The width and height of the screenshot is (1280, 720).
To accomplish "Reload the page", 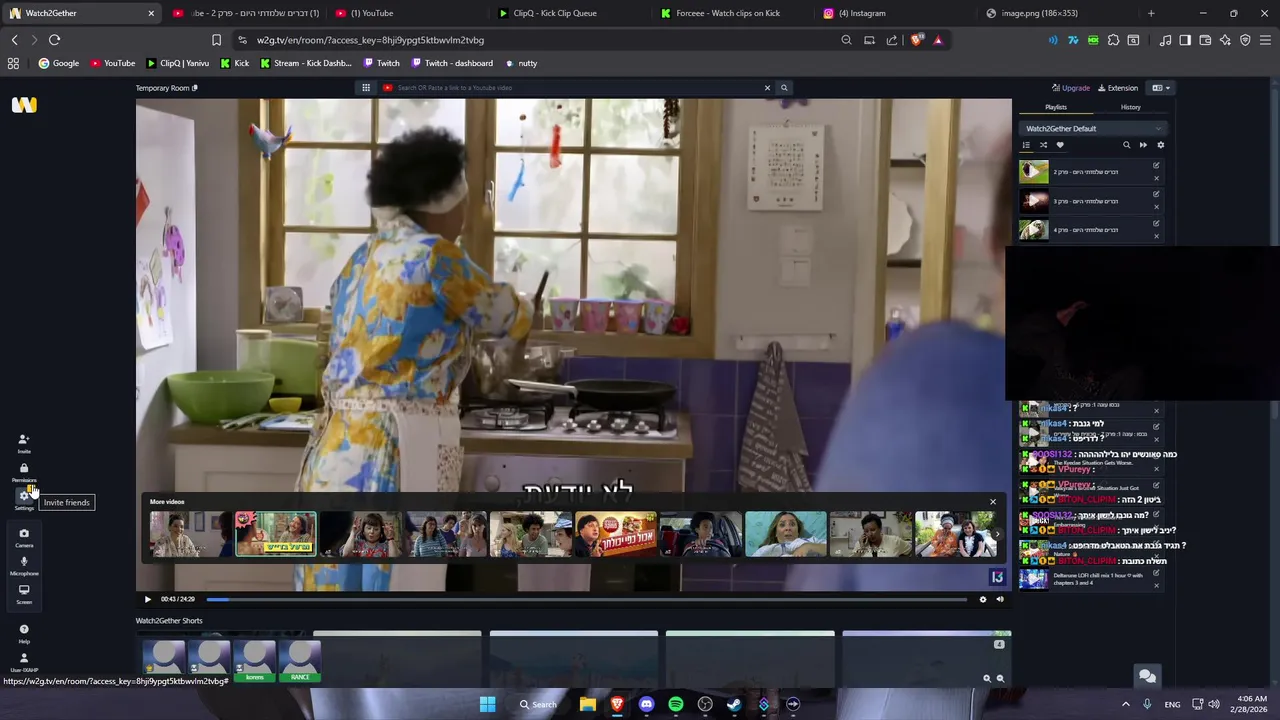I will click(x=54, y=40).
